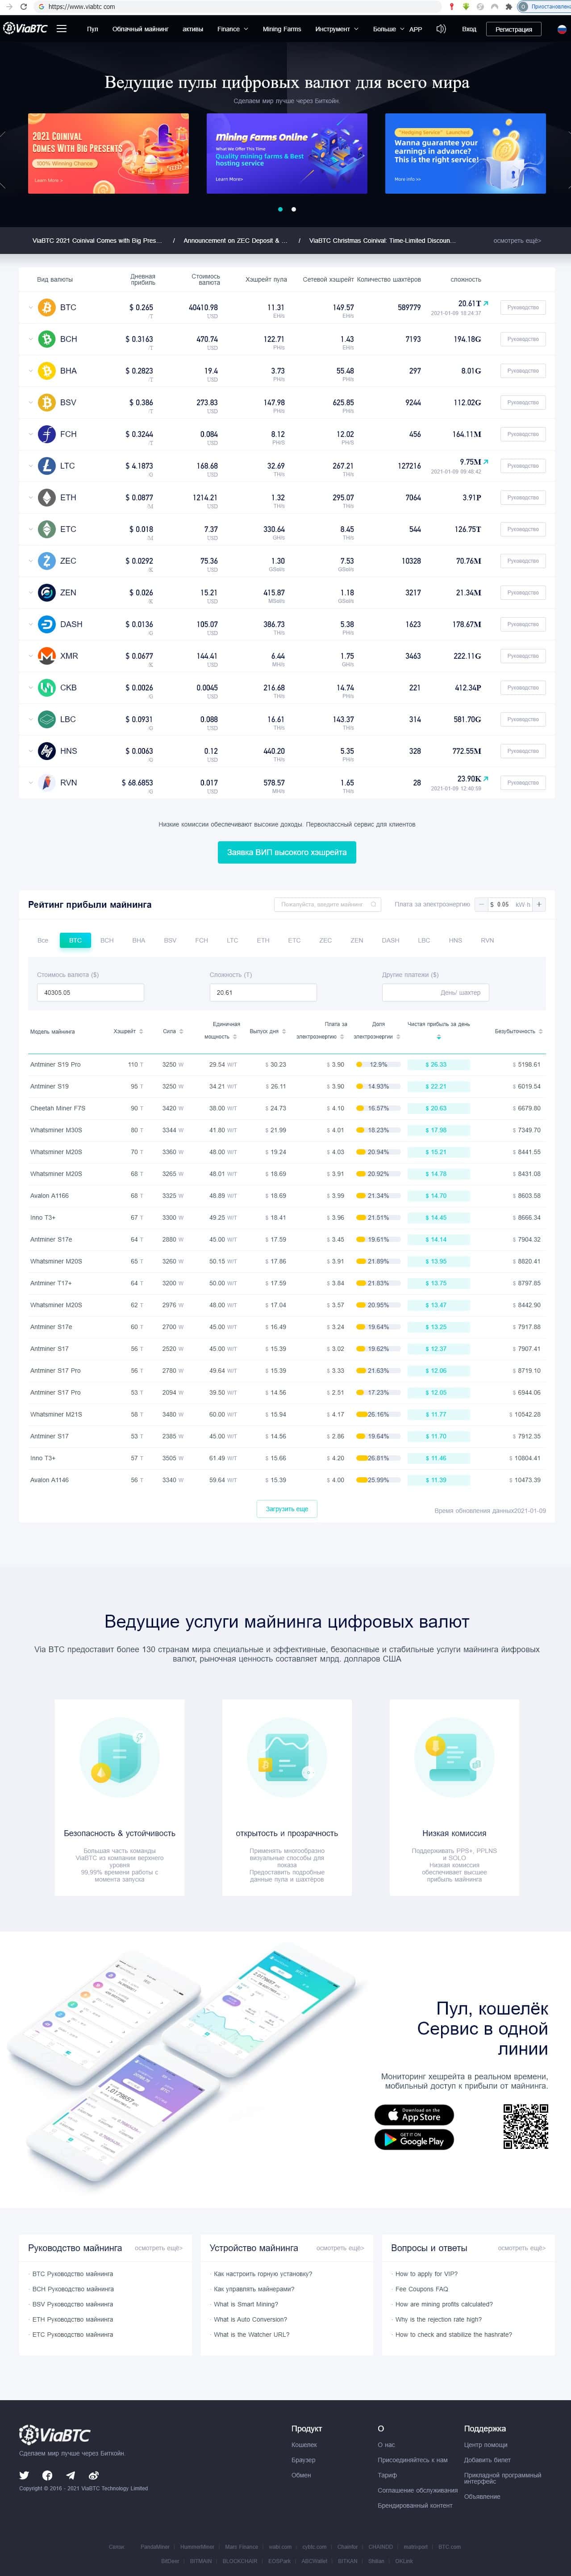The width and height of the screenshot is (571, 2576).
Task: Click the RVN coin icon
Action: pos(46,783)
